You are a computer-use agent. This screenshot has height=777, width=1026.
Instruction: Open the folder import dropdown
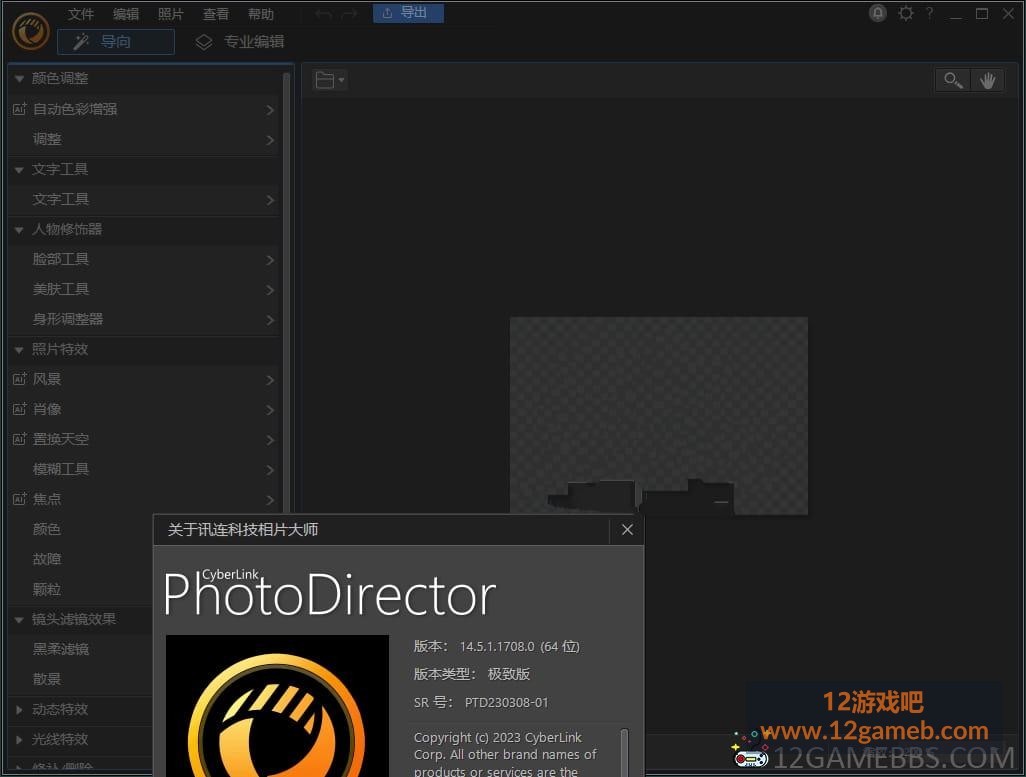330,80
